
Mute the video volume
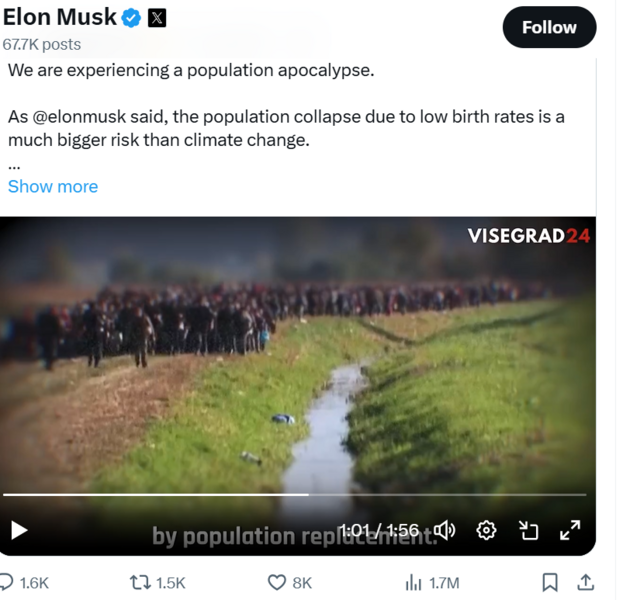[x=444, y=530]
